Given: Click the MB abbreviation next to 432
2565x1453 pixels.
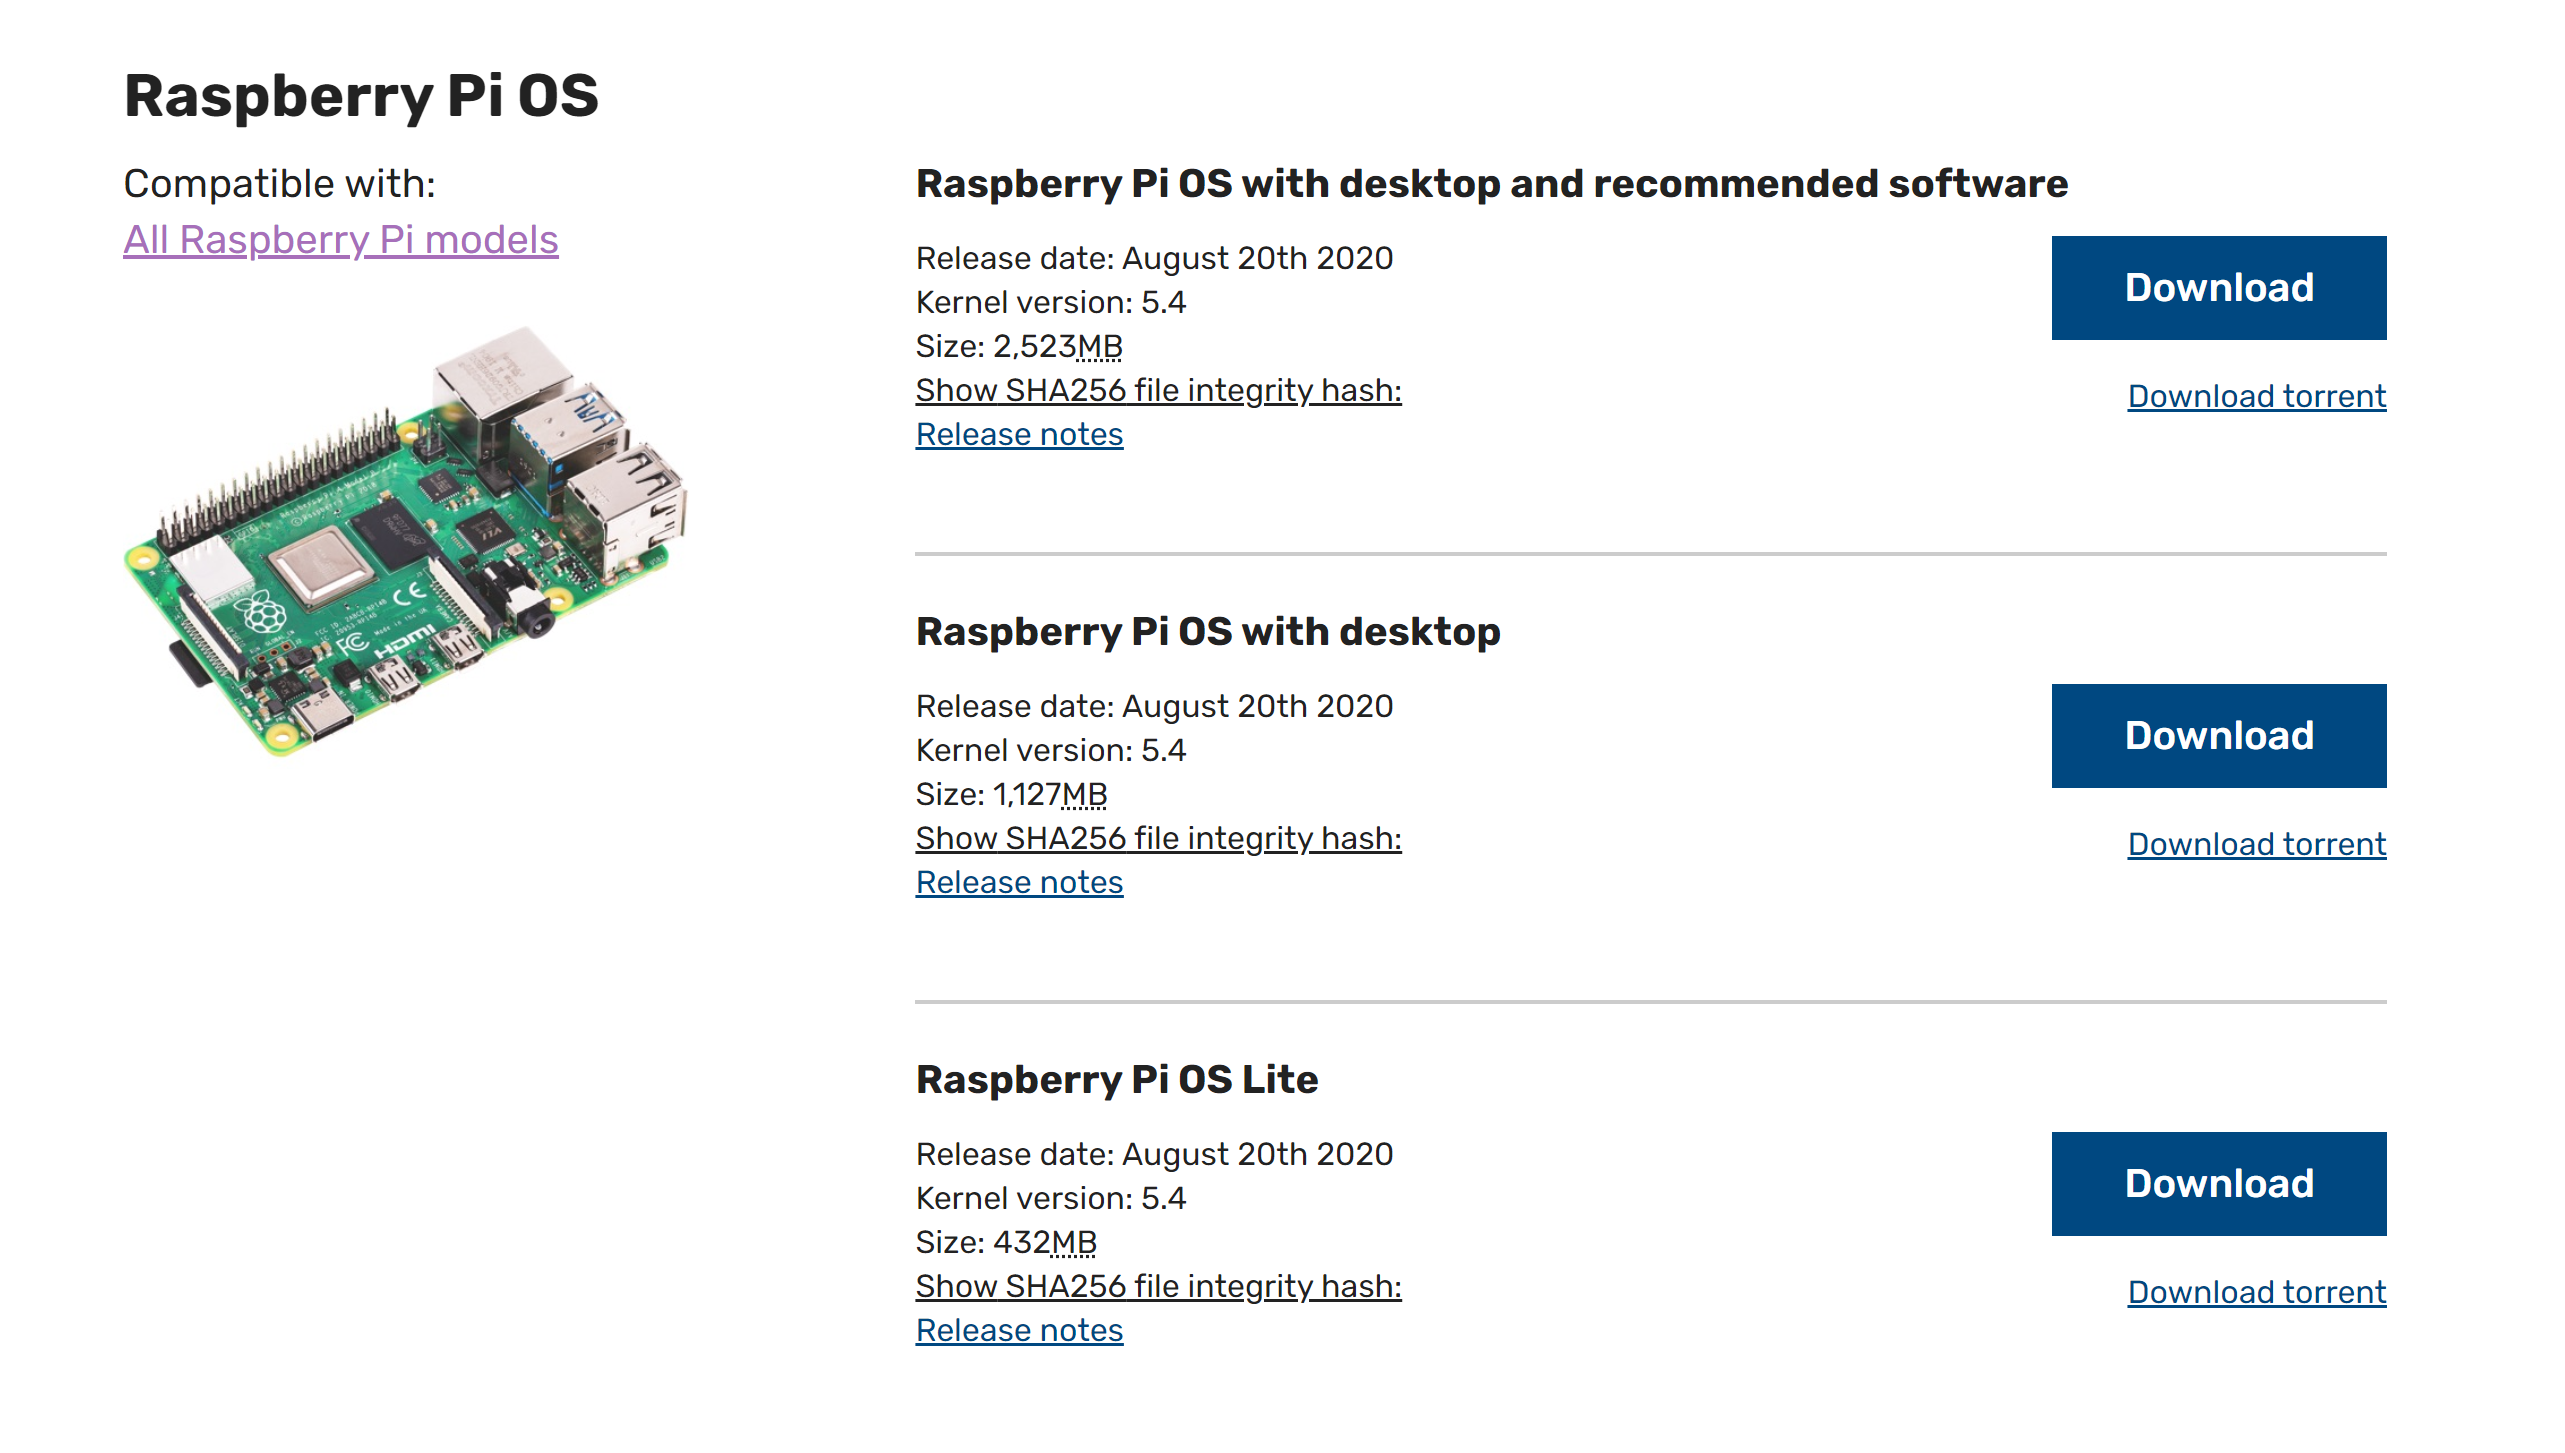Looking at the screenshot, I should pos(1073,1242).
